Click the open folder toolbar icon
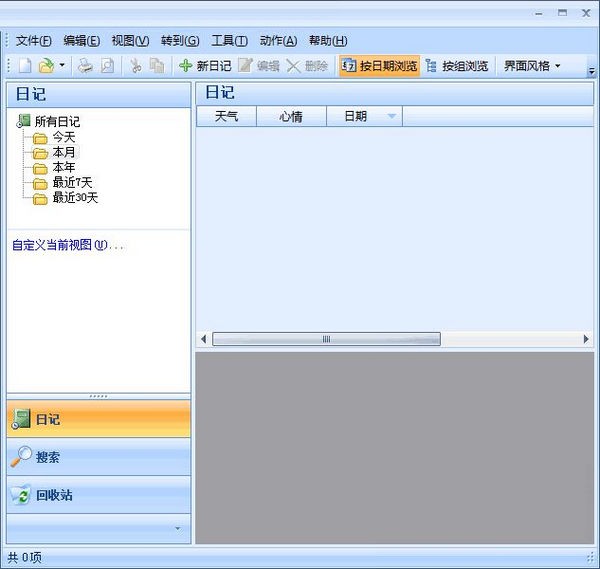The height and width of the screenshot is (569, 600). click(x=47, y=66)
